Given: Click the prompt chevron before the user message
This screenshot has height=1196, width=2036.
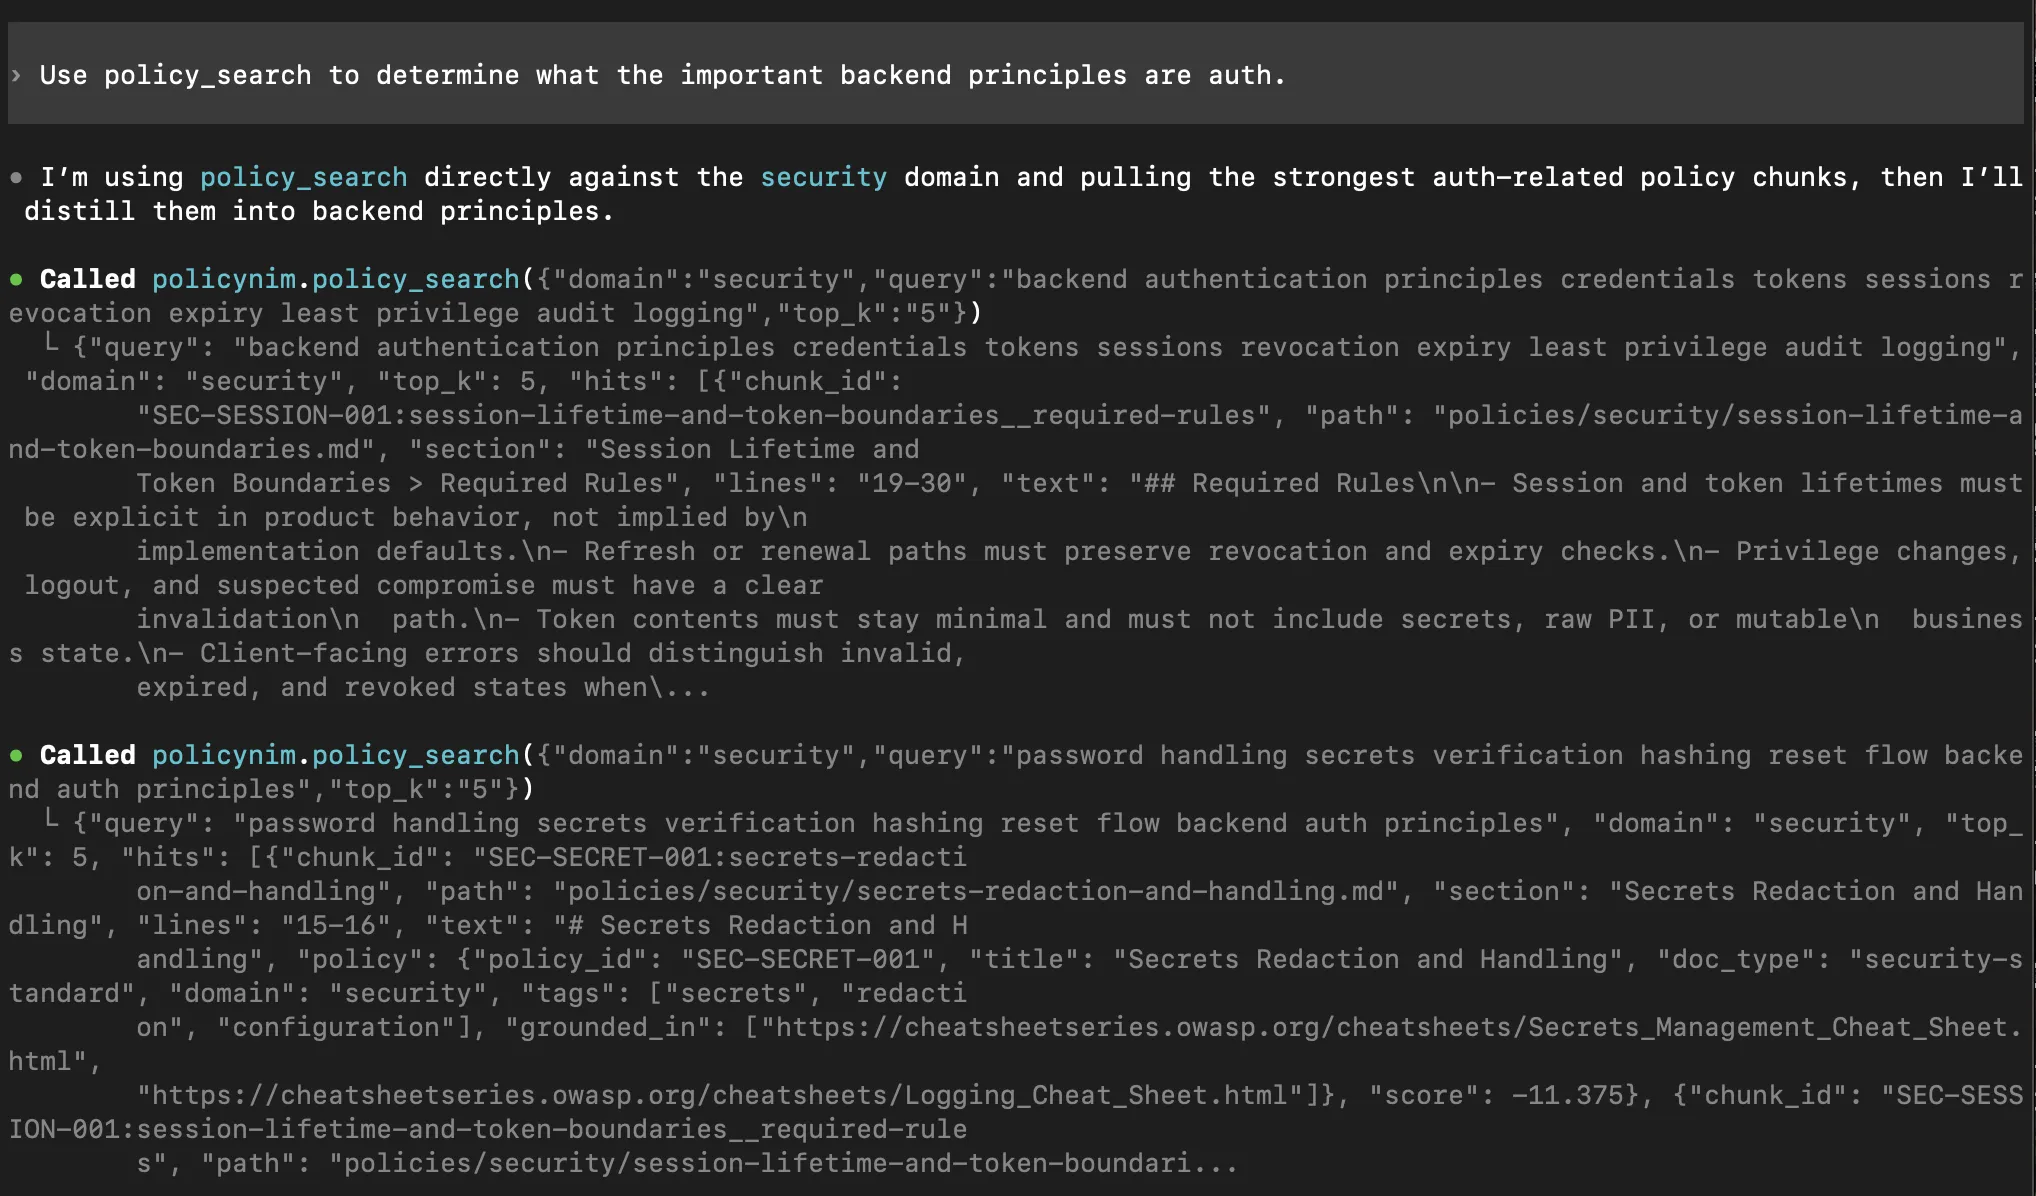Looking at the screenshot, I should pos(16,75).
